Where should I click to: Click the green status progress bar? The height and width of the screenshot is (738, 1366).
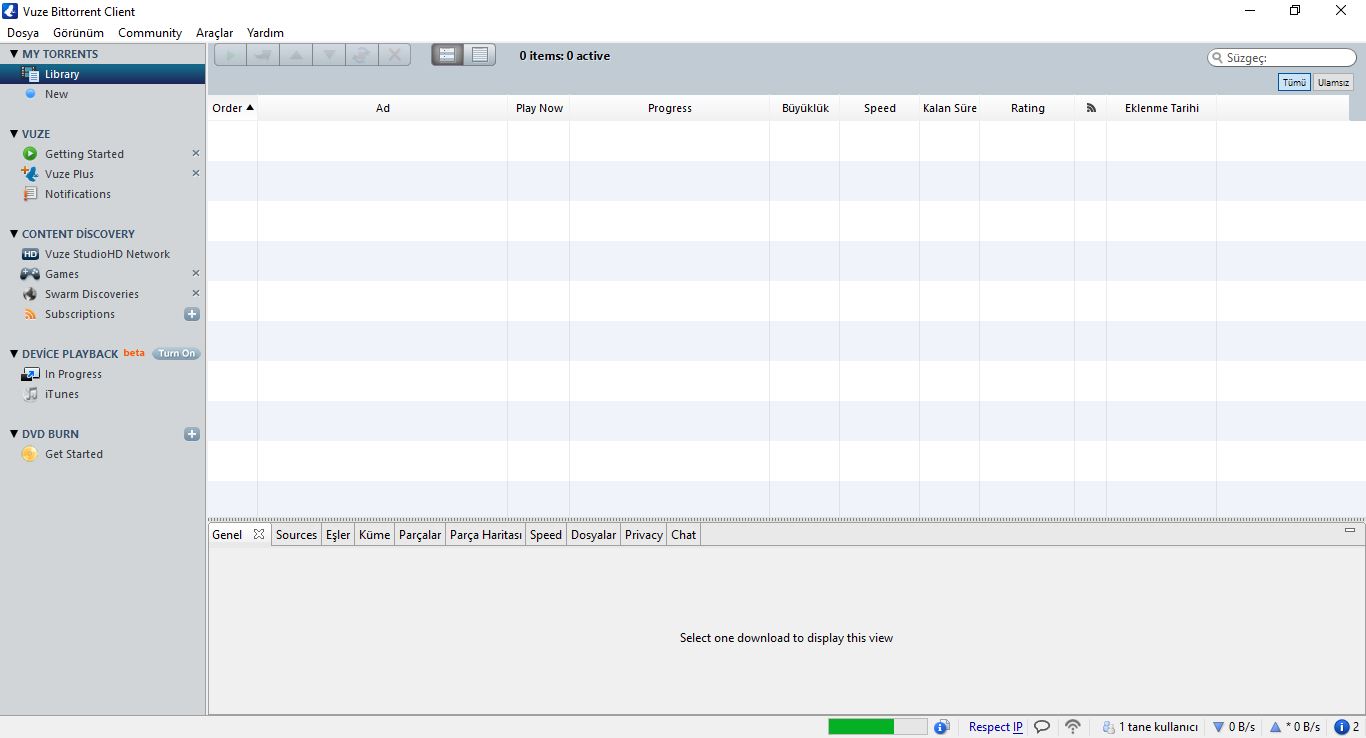coord(877,727)
